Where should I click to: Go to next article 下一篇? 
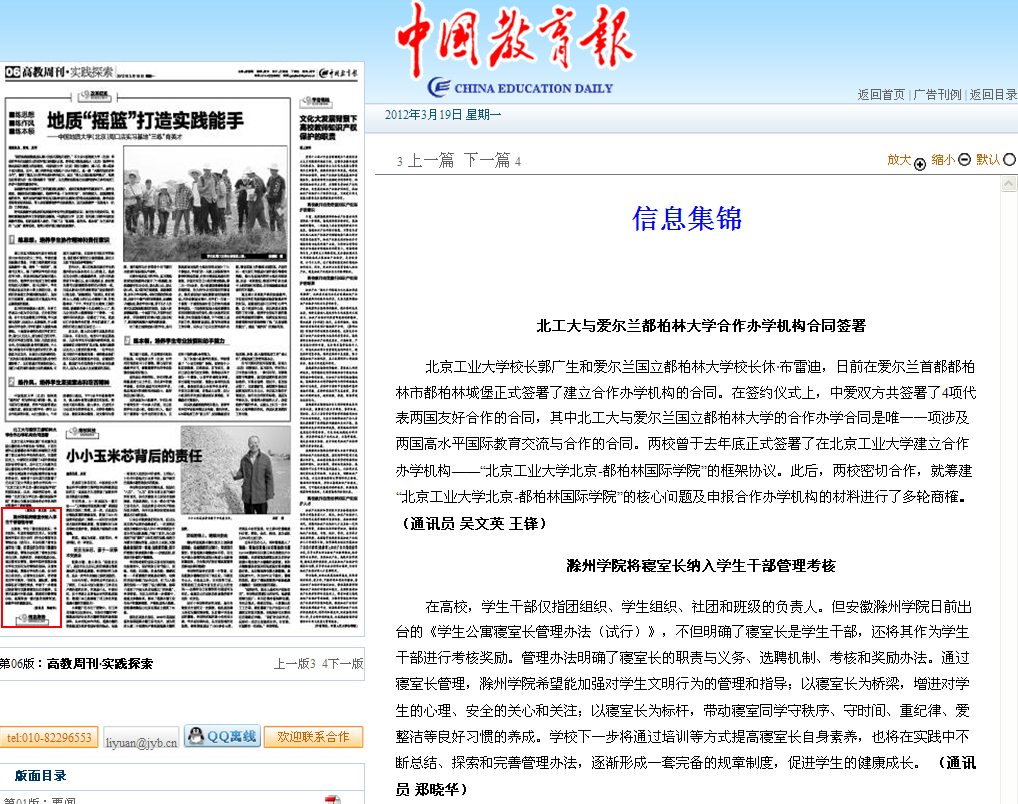coord(487,160)
